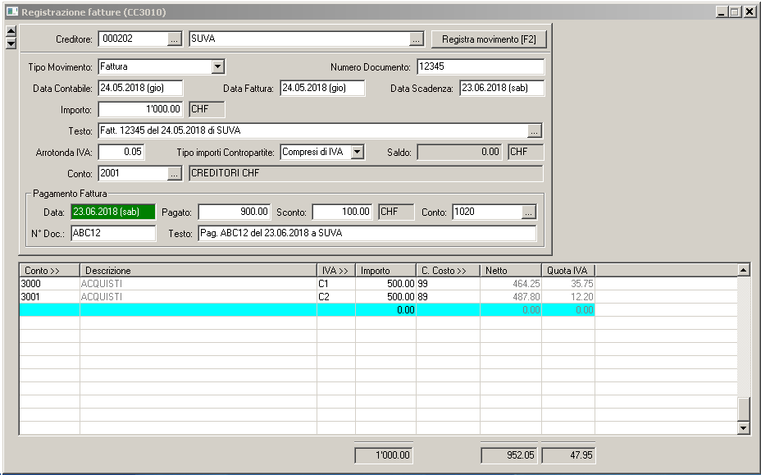The height and width of the screenshot is (475, 761).
Task: Open account lookup next to Conto 2001
Action: [174, 173]
